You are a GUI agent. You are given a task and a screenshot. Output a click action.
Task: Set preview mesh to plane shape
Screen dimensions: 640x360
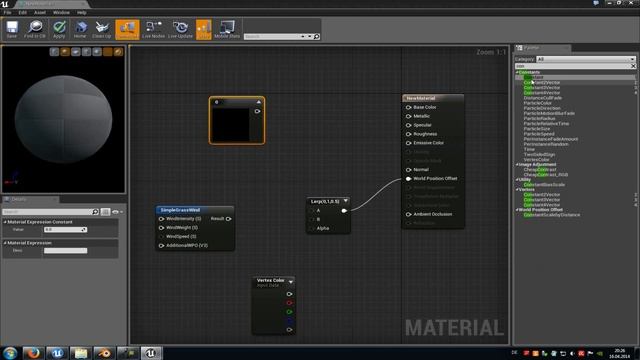pyautogui.click(x=76, y=51)
